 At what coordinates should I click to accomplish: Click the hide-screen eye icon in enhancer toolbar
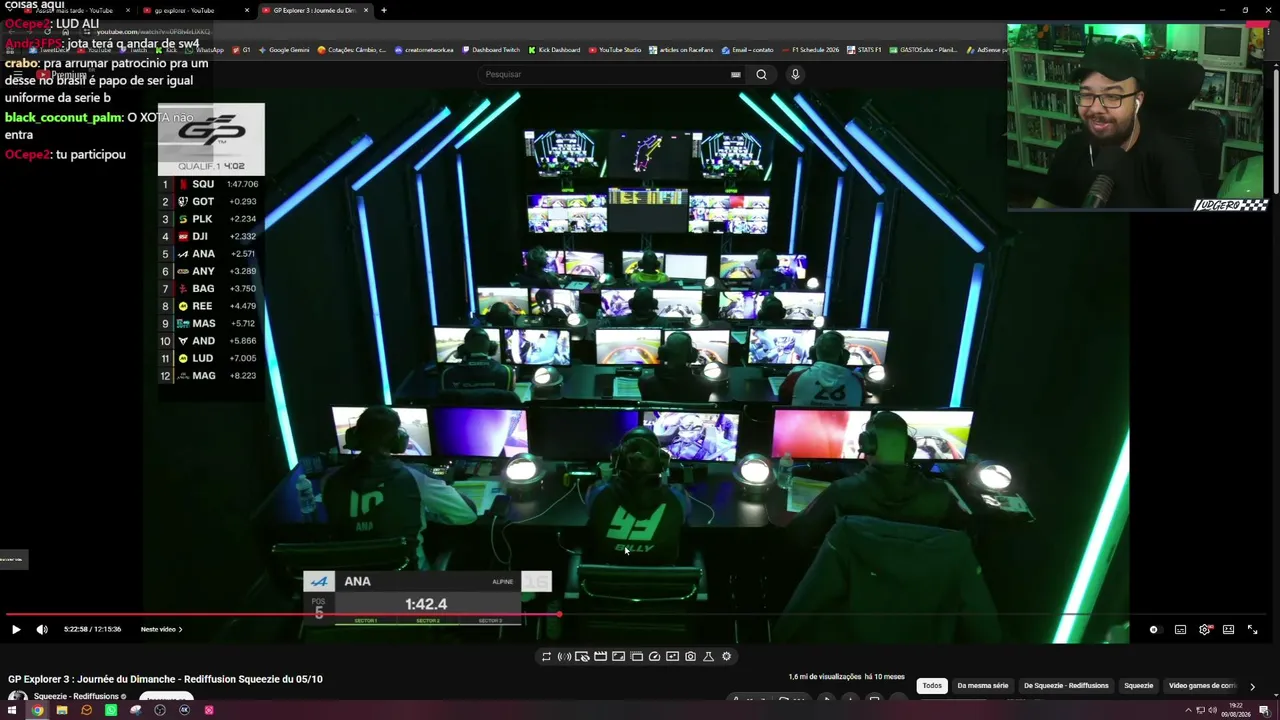click(582, 656)
